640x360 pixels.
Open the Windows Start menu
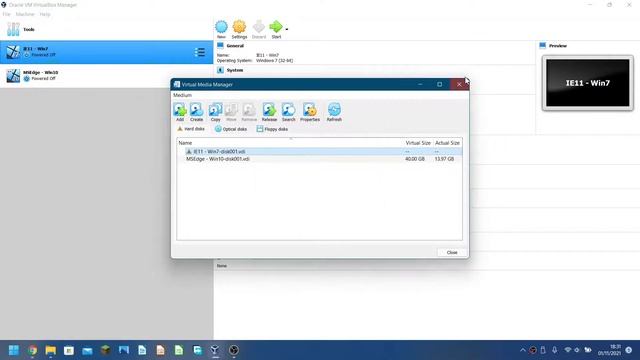[x=14, y=350]
